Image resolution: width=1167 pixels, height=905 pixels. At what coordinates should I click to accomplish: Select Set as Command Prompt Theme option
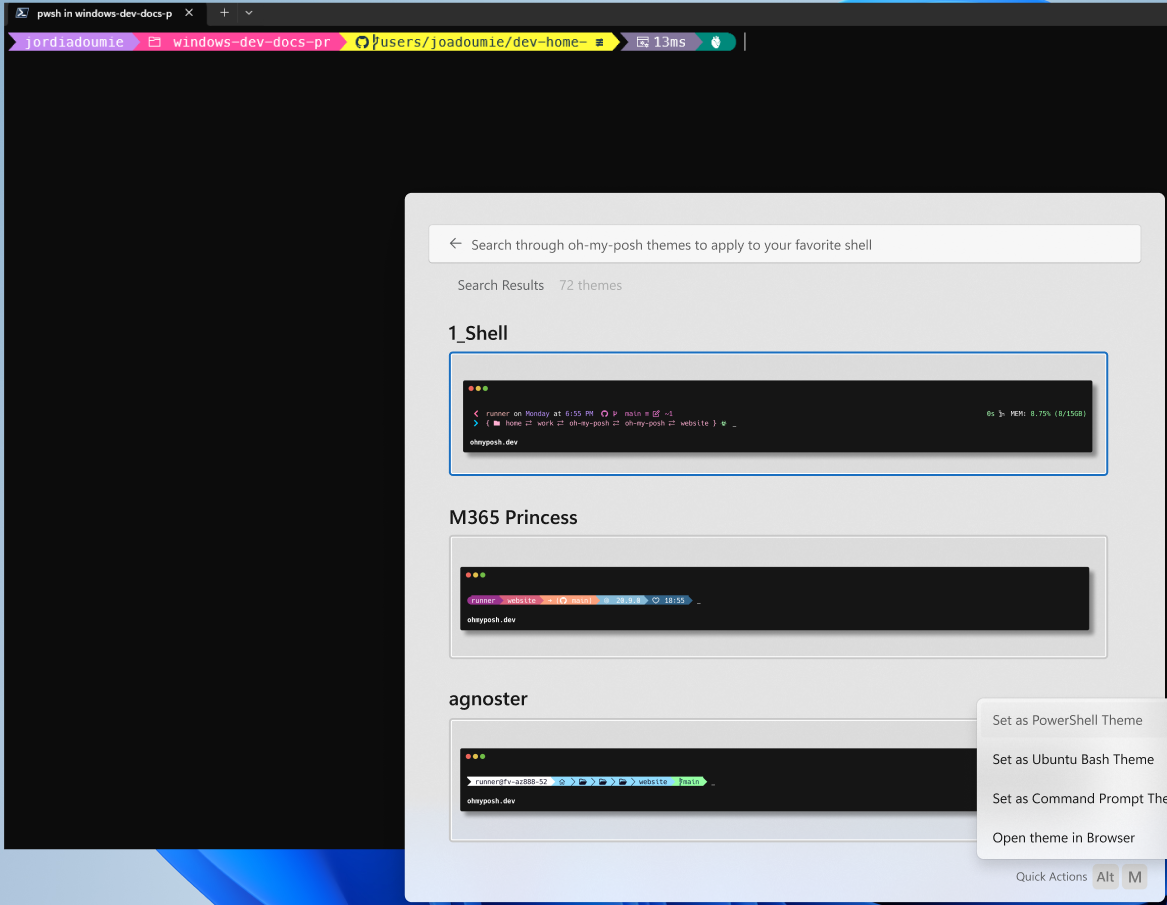pos(1075,798)
